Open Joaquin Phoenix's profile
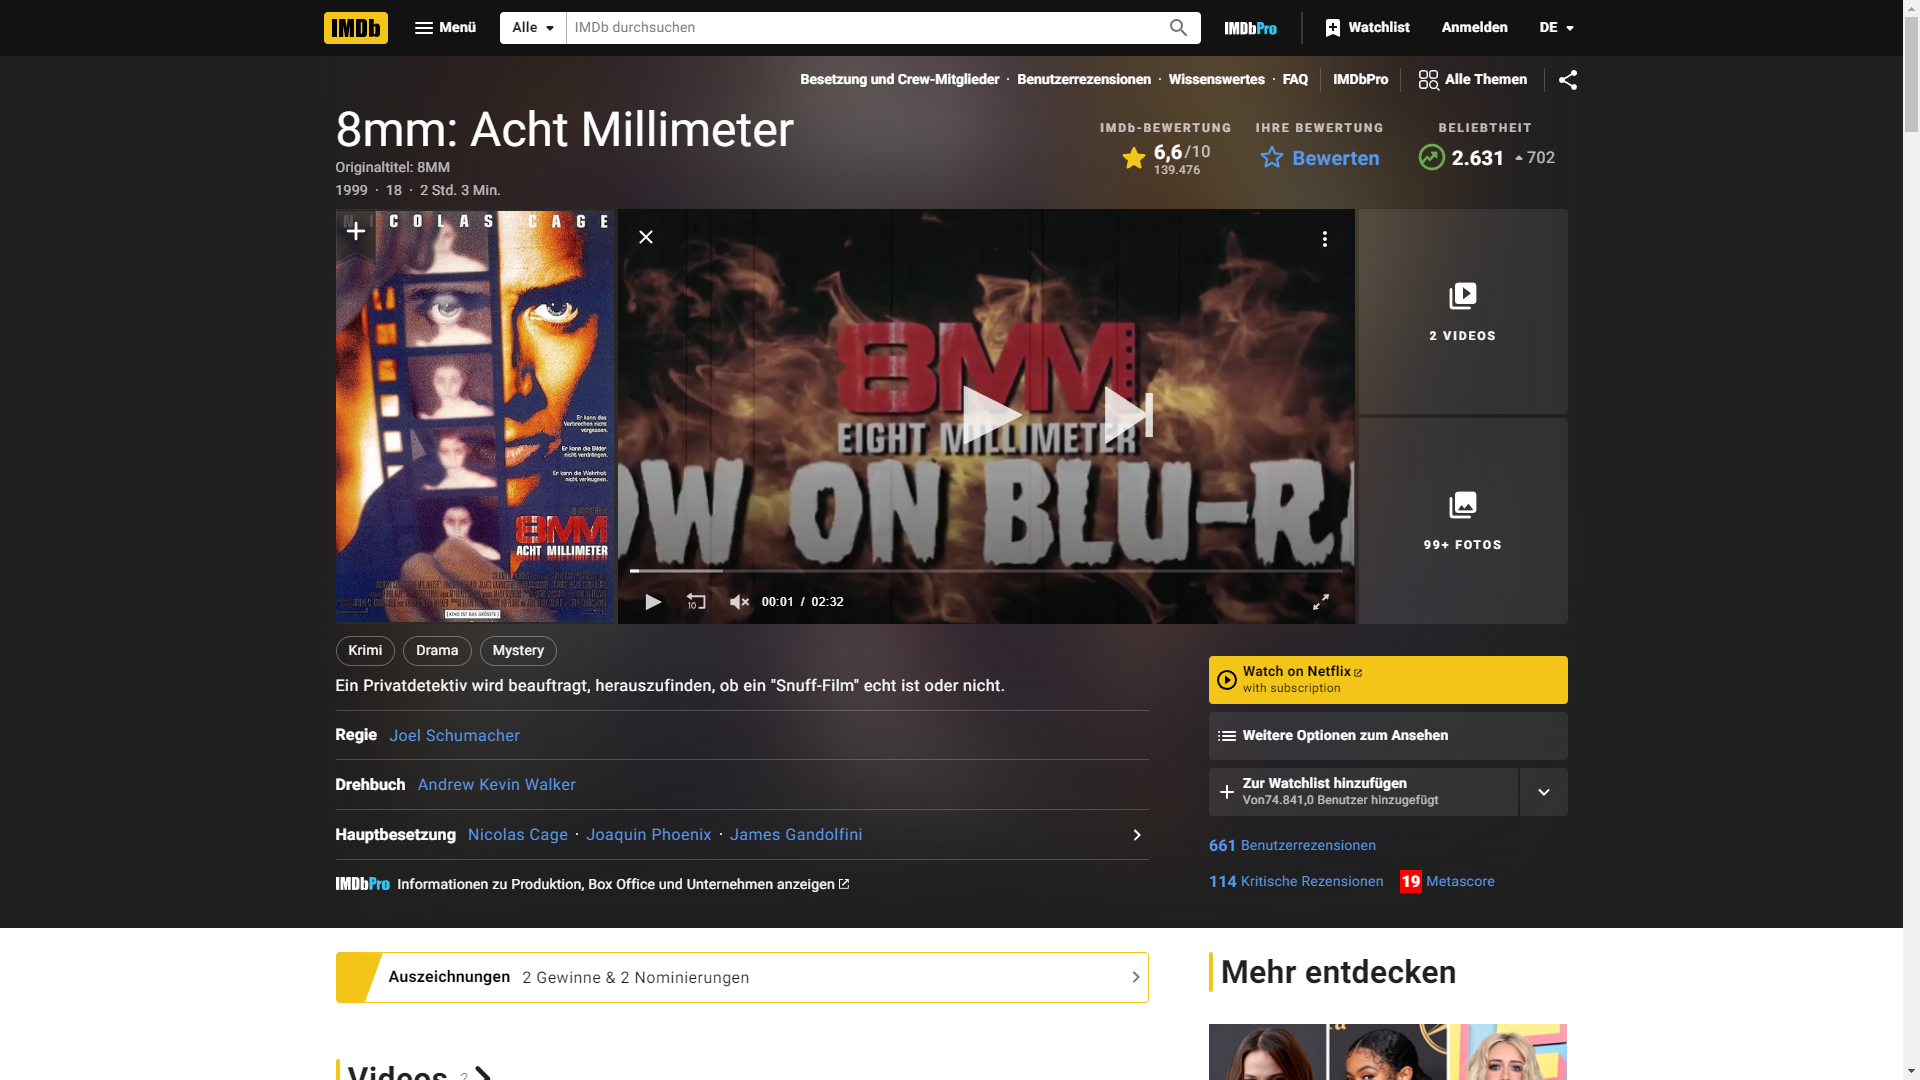This screenshot has height=1080, width=1920. pyautogui.click(x=648, y=835)
